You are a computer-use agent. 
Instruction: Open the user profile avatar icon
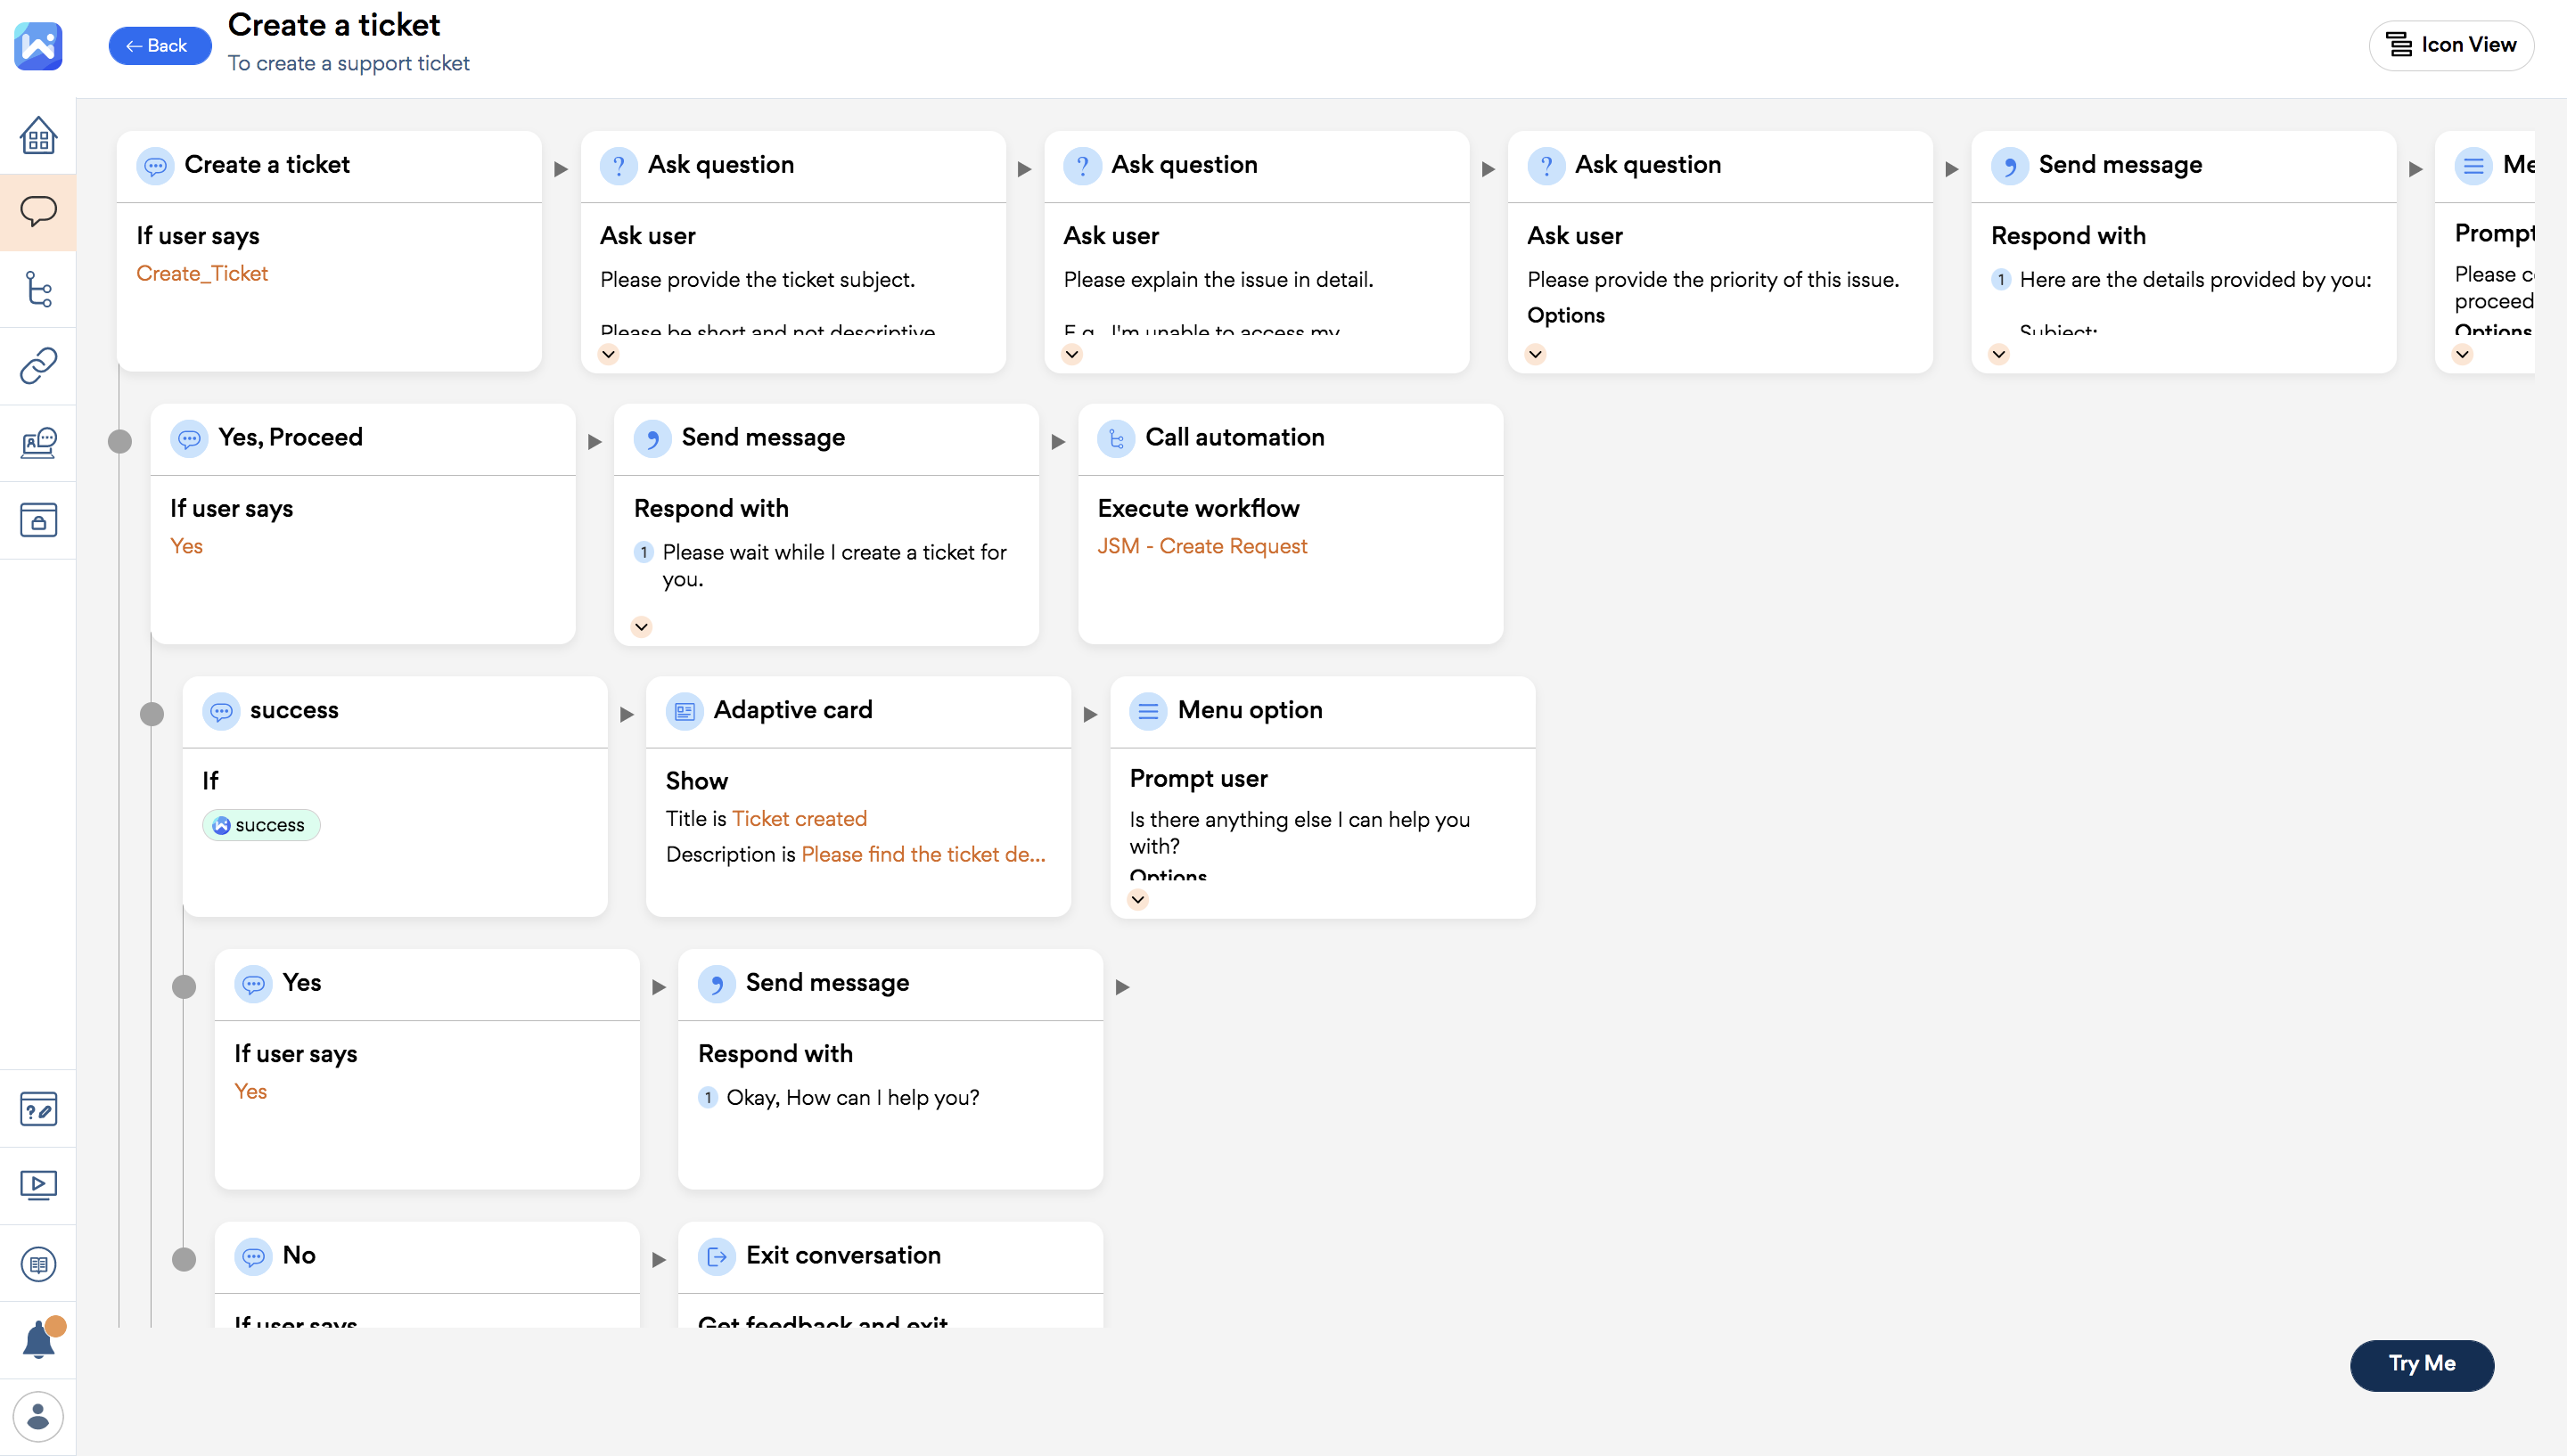tap(38, 1416)
